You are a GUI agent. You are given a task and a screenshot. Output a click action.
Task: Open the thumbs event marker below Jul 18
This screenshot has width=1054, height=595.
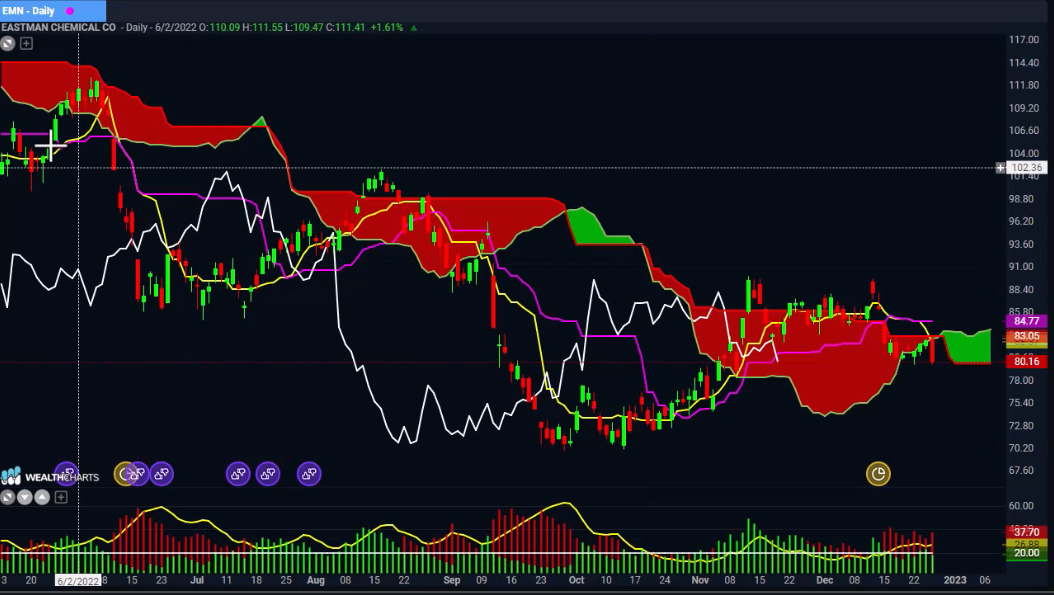pyautogui.click(x=238, y=474)
